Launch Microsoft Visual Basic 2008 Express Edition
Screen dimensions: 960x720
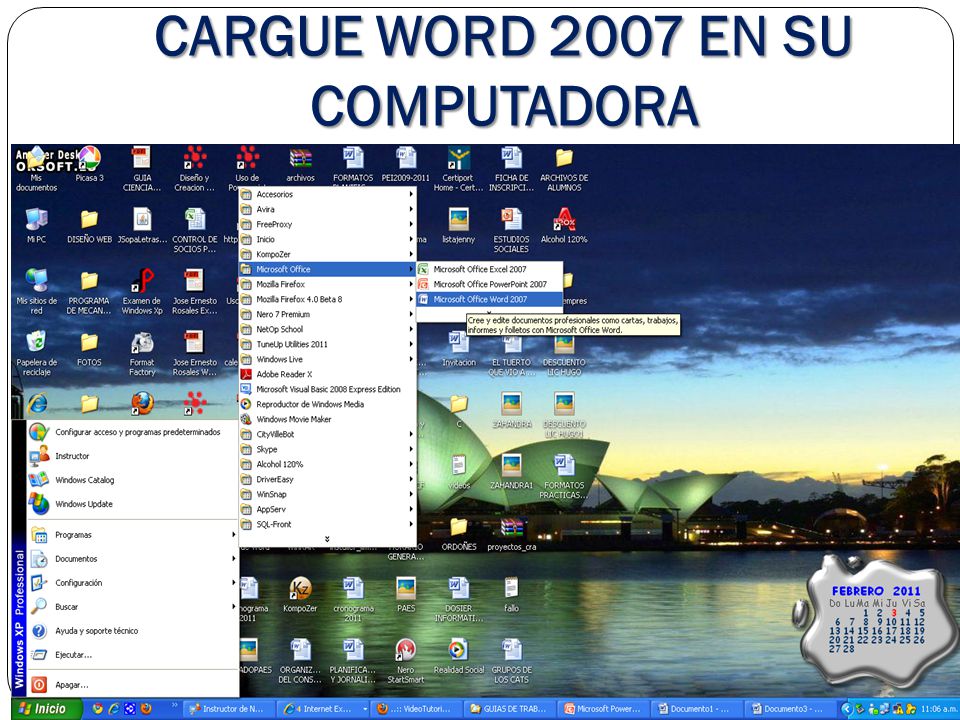pyautogui.click(x=327, y=389)
